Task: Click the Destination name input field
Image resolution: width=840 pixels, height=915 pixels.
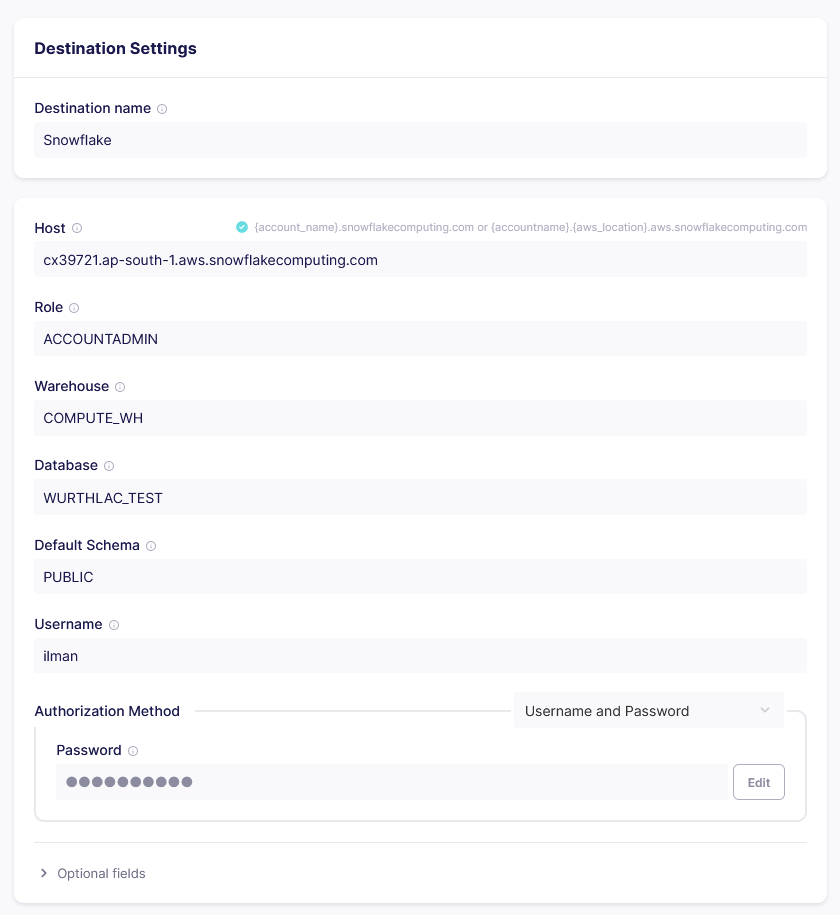Action: tap(420, 140)
